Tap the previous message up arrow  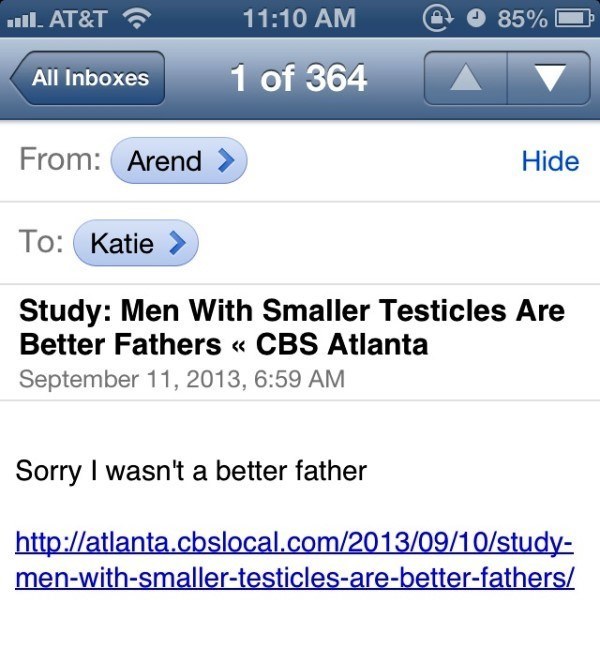(465, 78)
